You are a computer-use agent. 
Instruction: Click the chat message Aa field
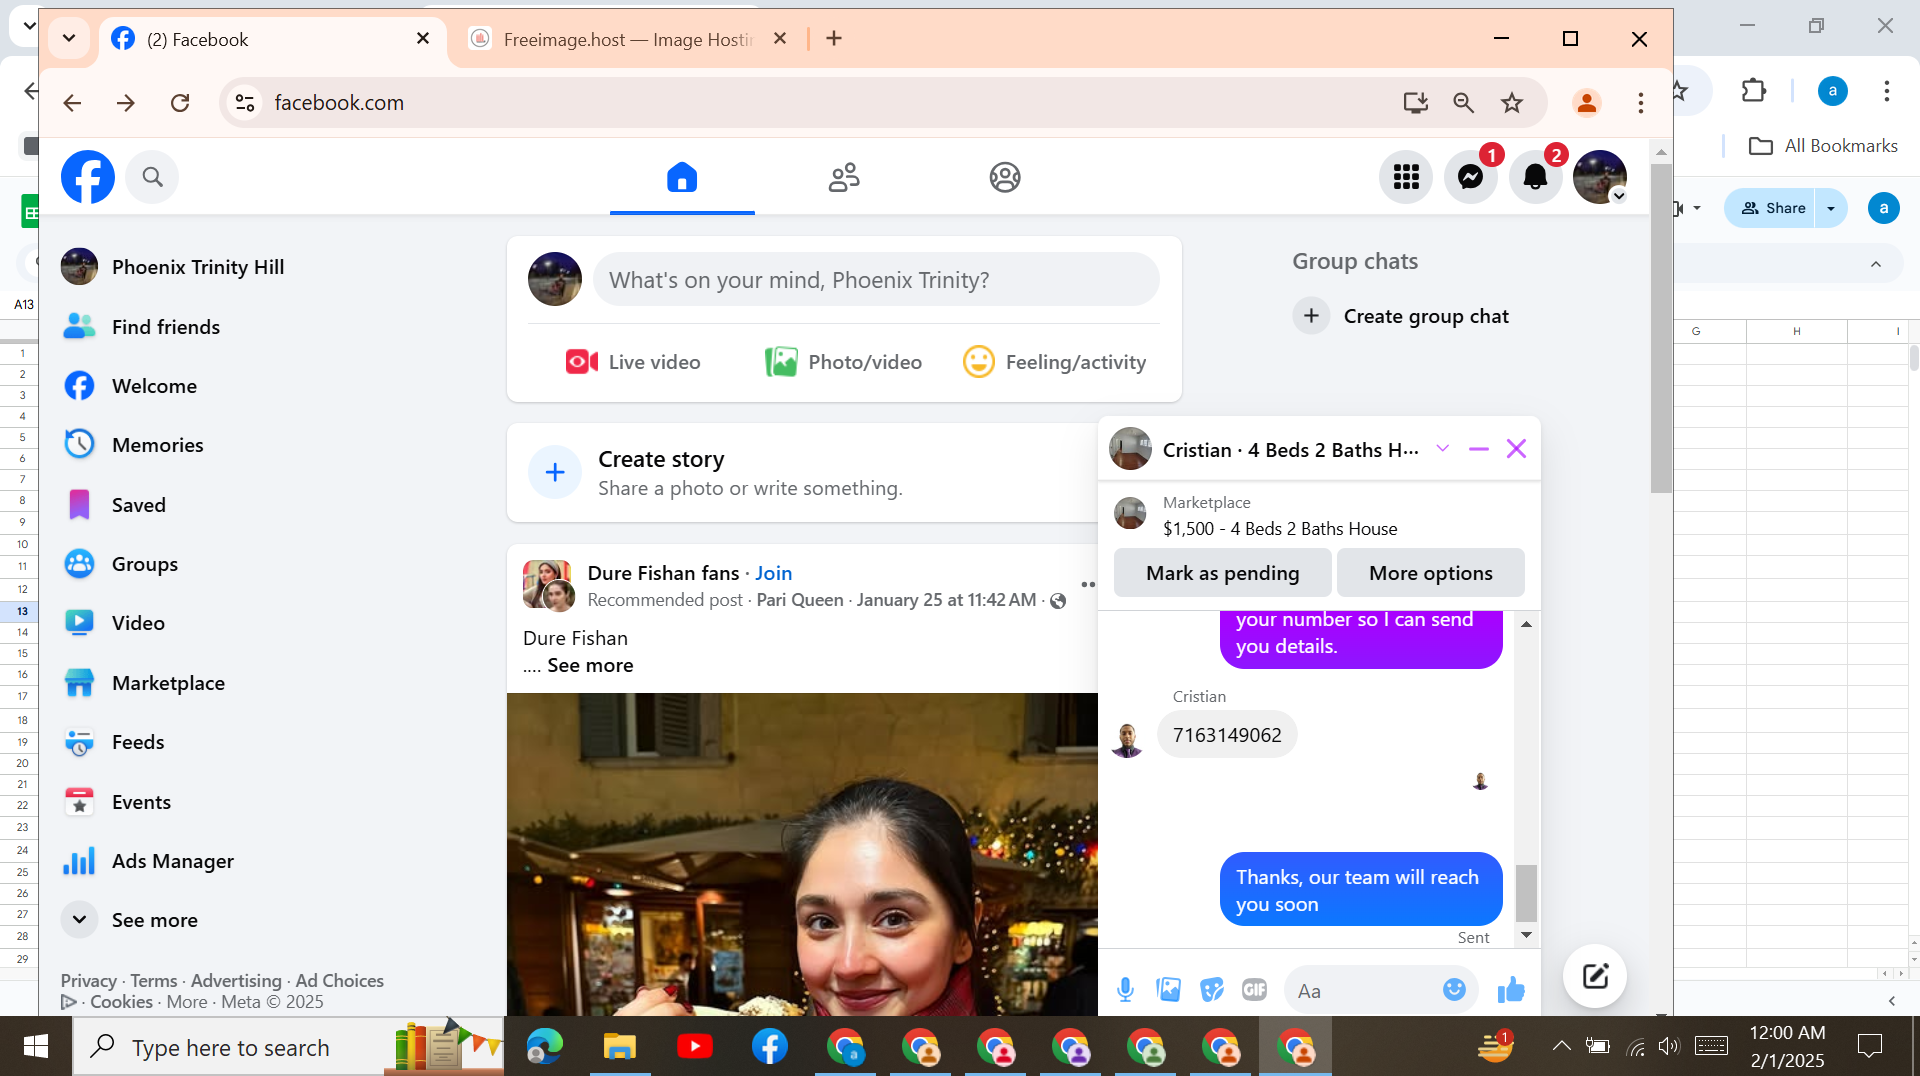click(x=1360, y=990)
